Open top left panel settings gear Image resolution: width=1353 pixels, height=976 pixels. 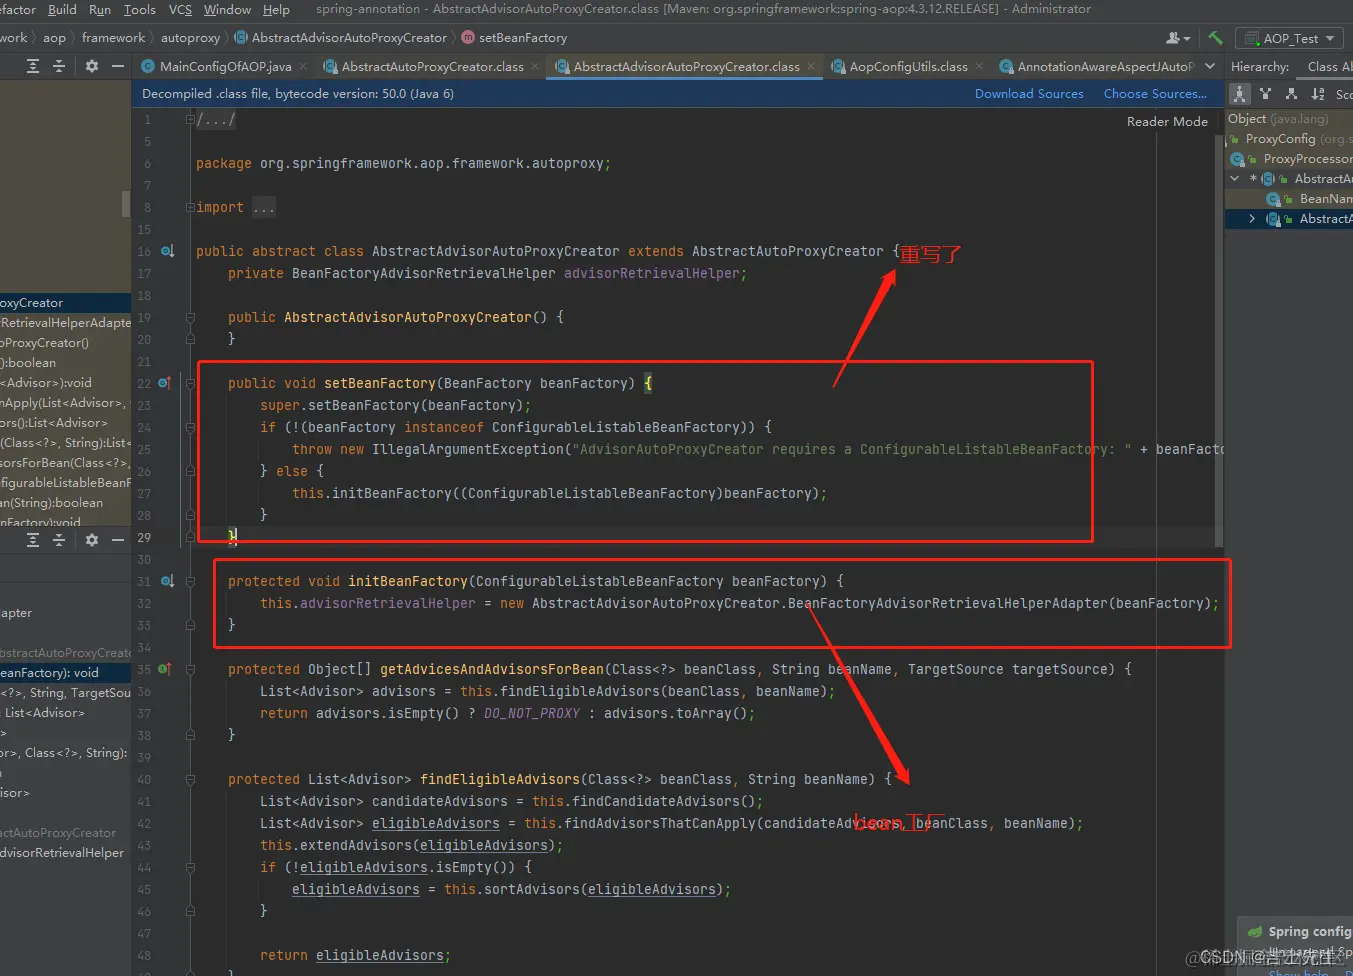pyautogui.click(x=92, y=66)
